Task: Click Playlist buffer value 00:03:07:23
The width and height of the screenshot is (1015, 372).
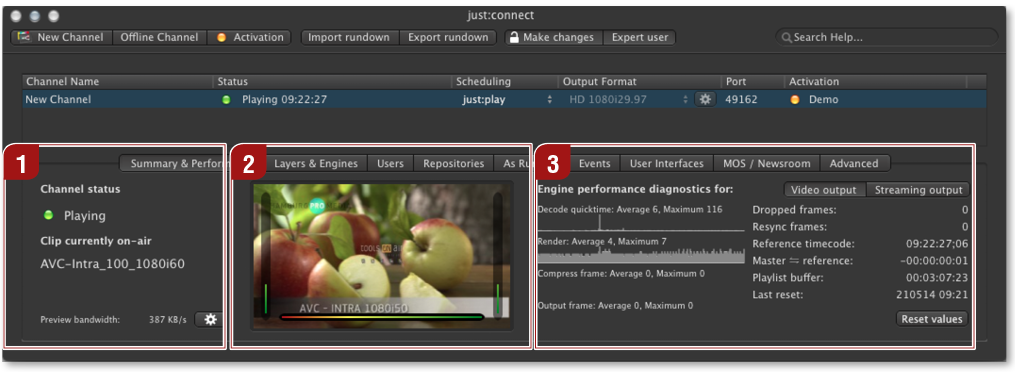Action: point(937,278)
